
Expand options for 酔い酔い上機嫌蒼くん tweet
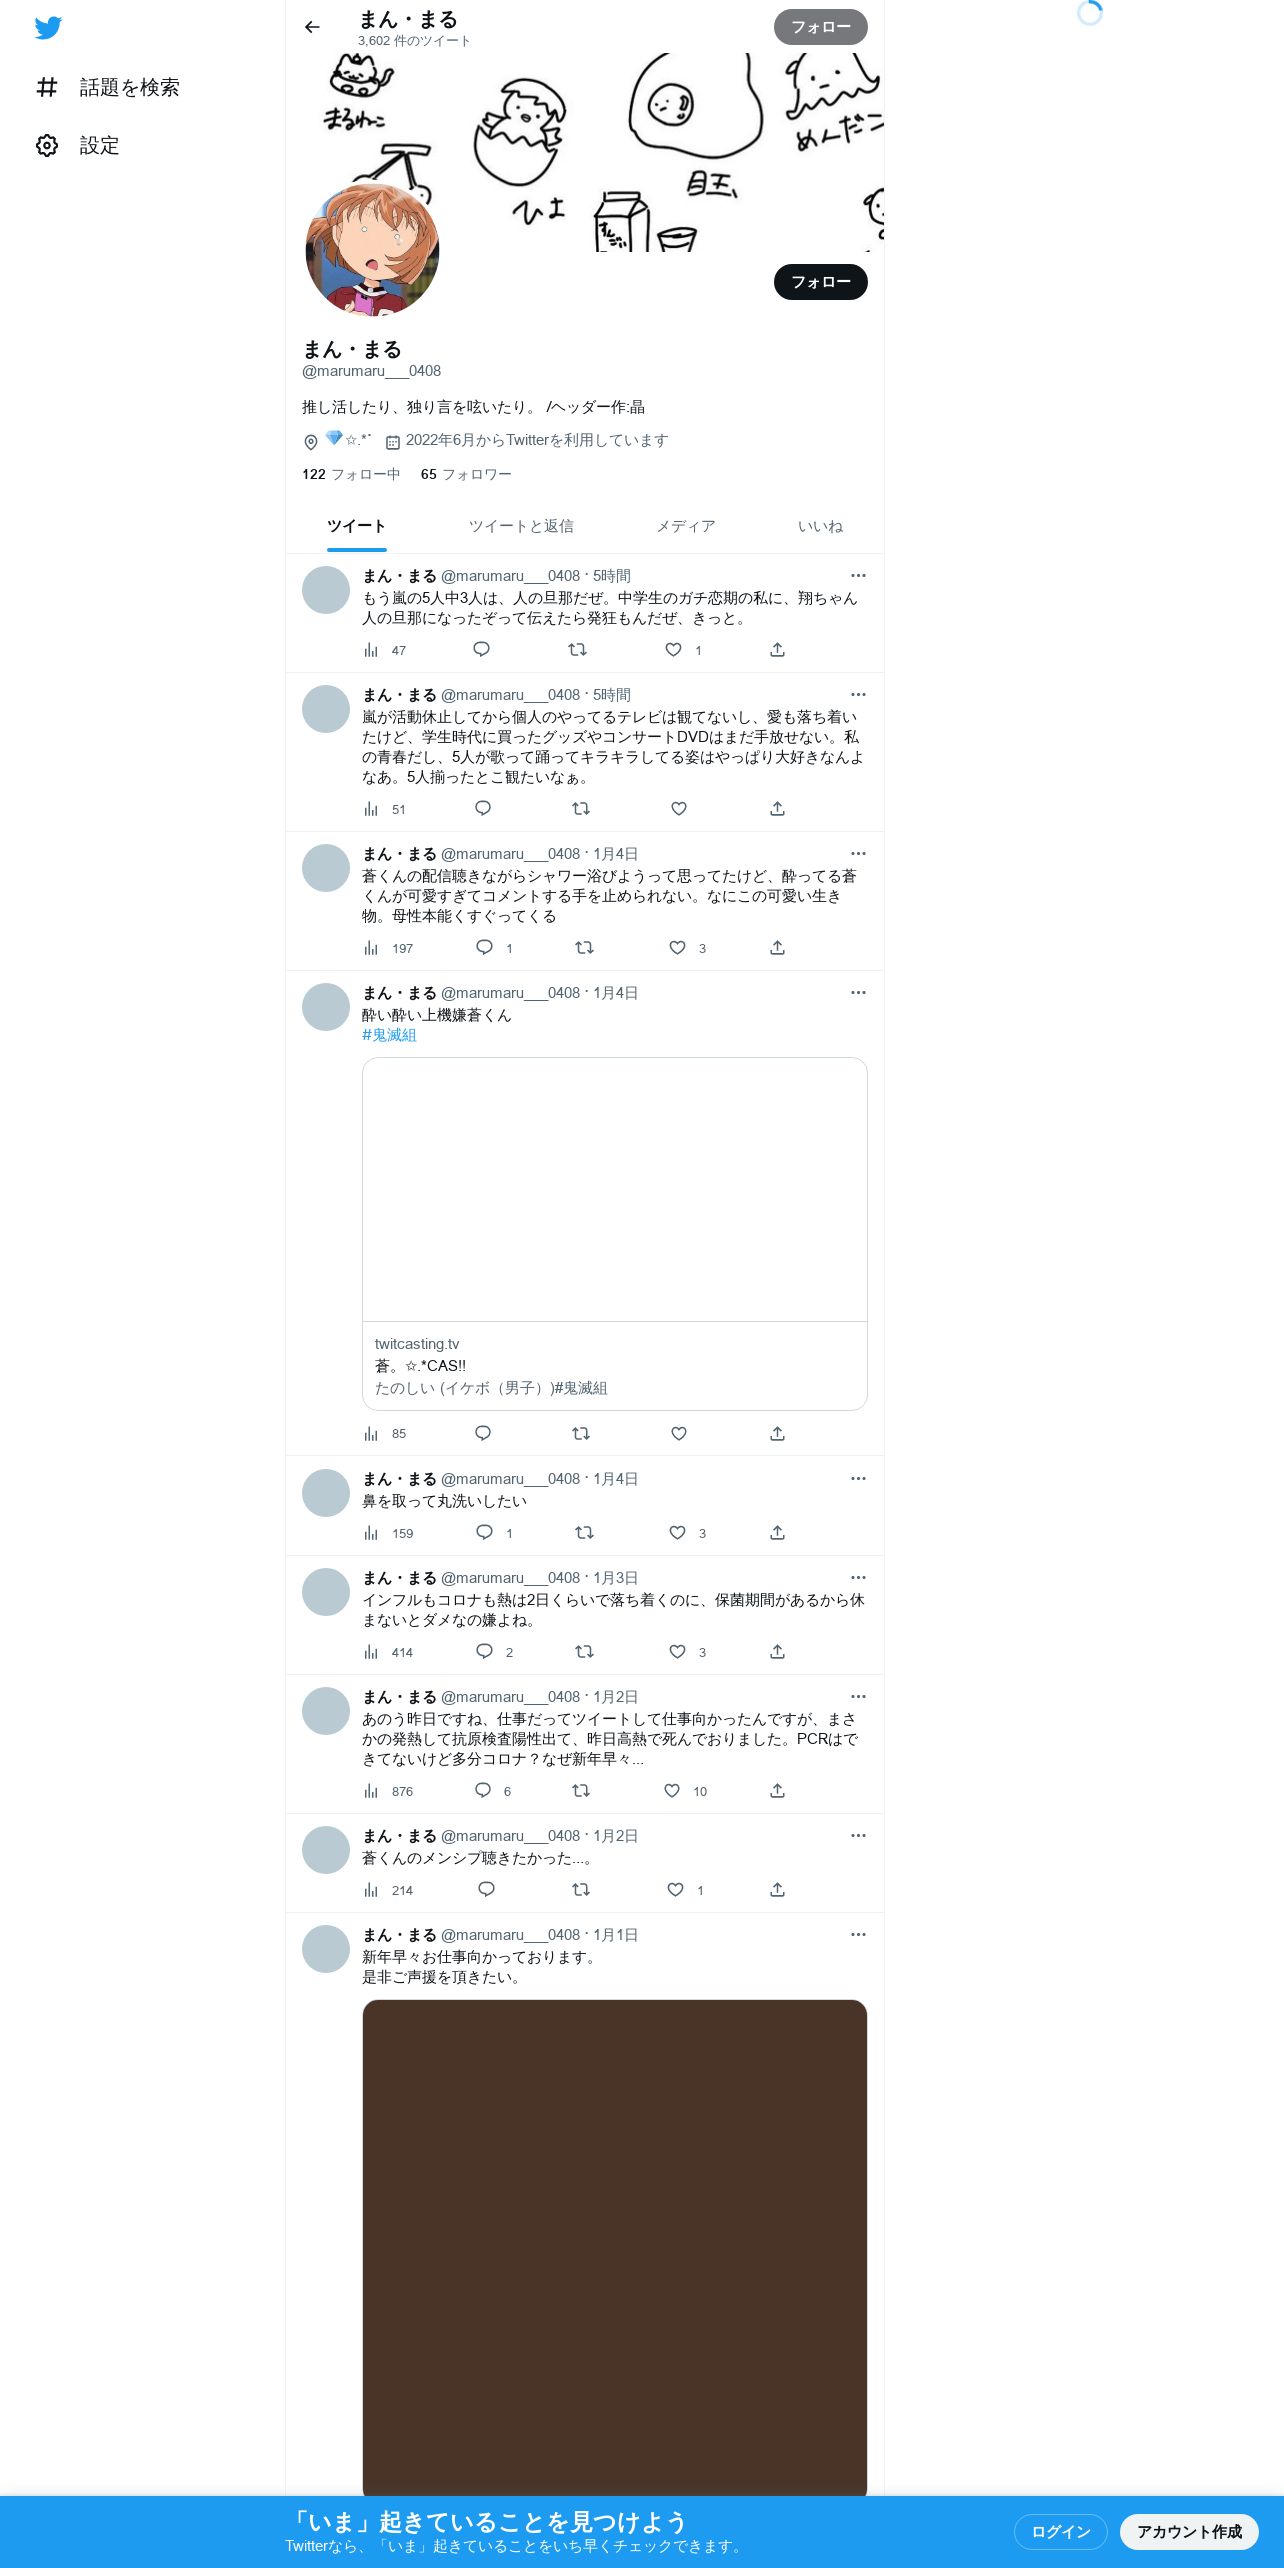click(858, 993)
